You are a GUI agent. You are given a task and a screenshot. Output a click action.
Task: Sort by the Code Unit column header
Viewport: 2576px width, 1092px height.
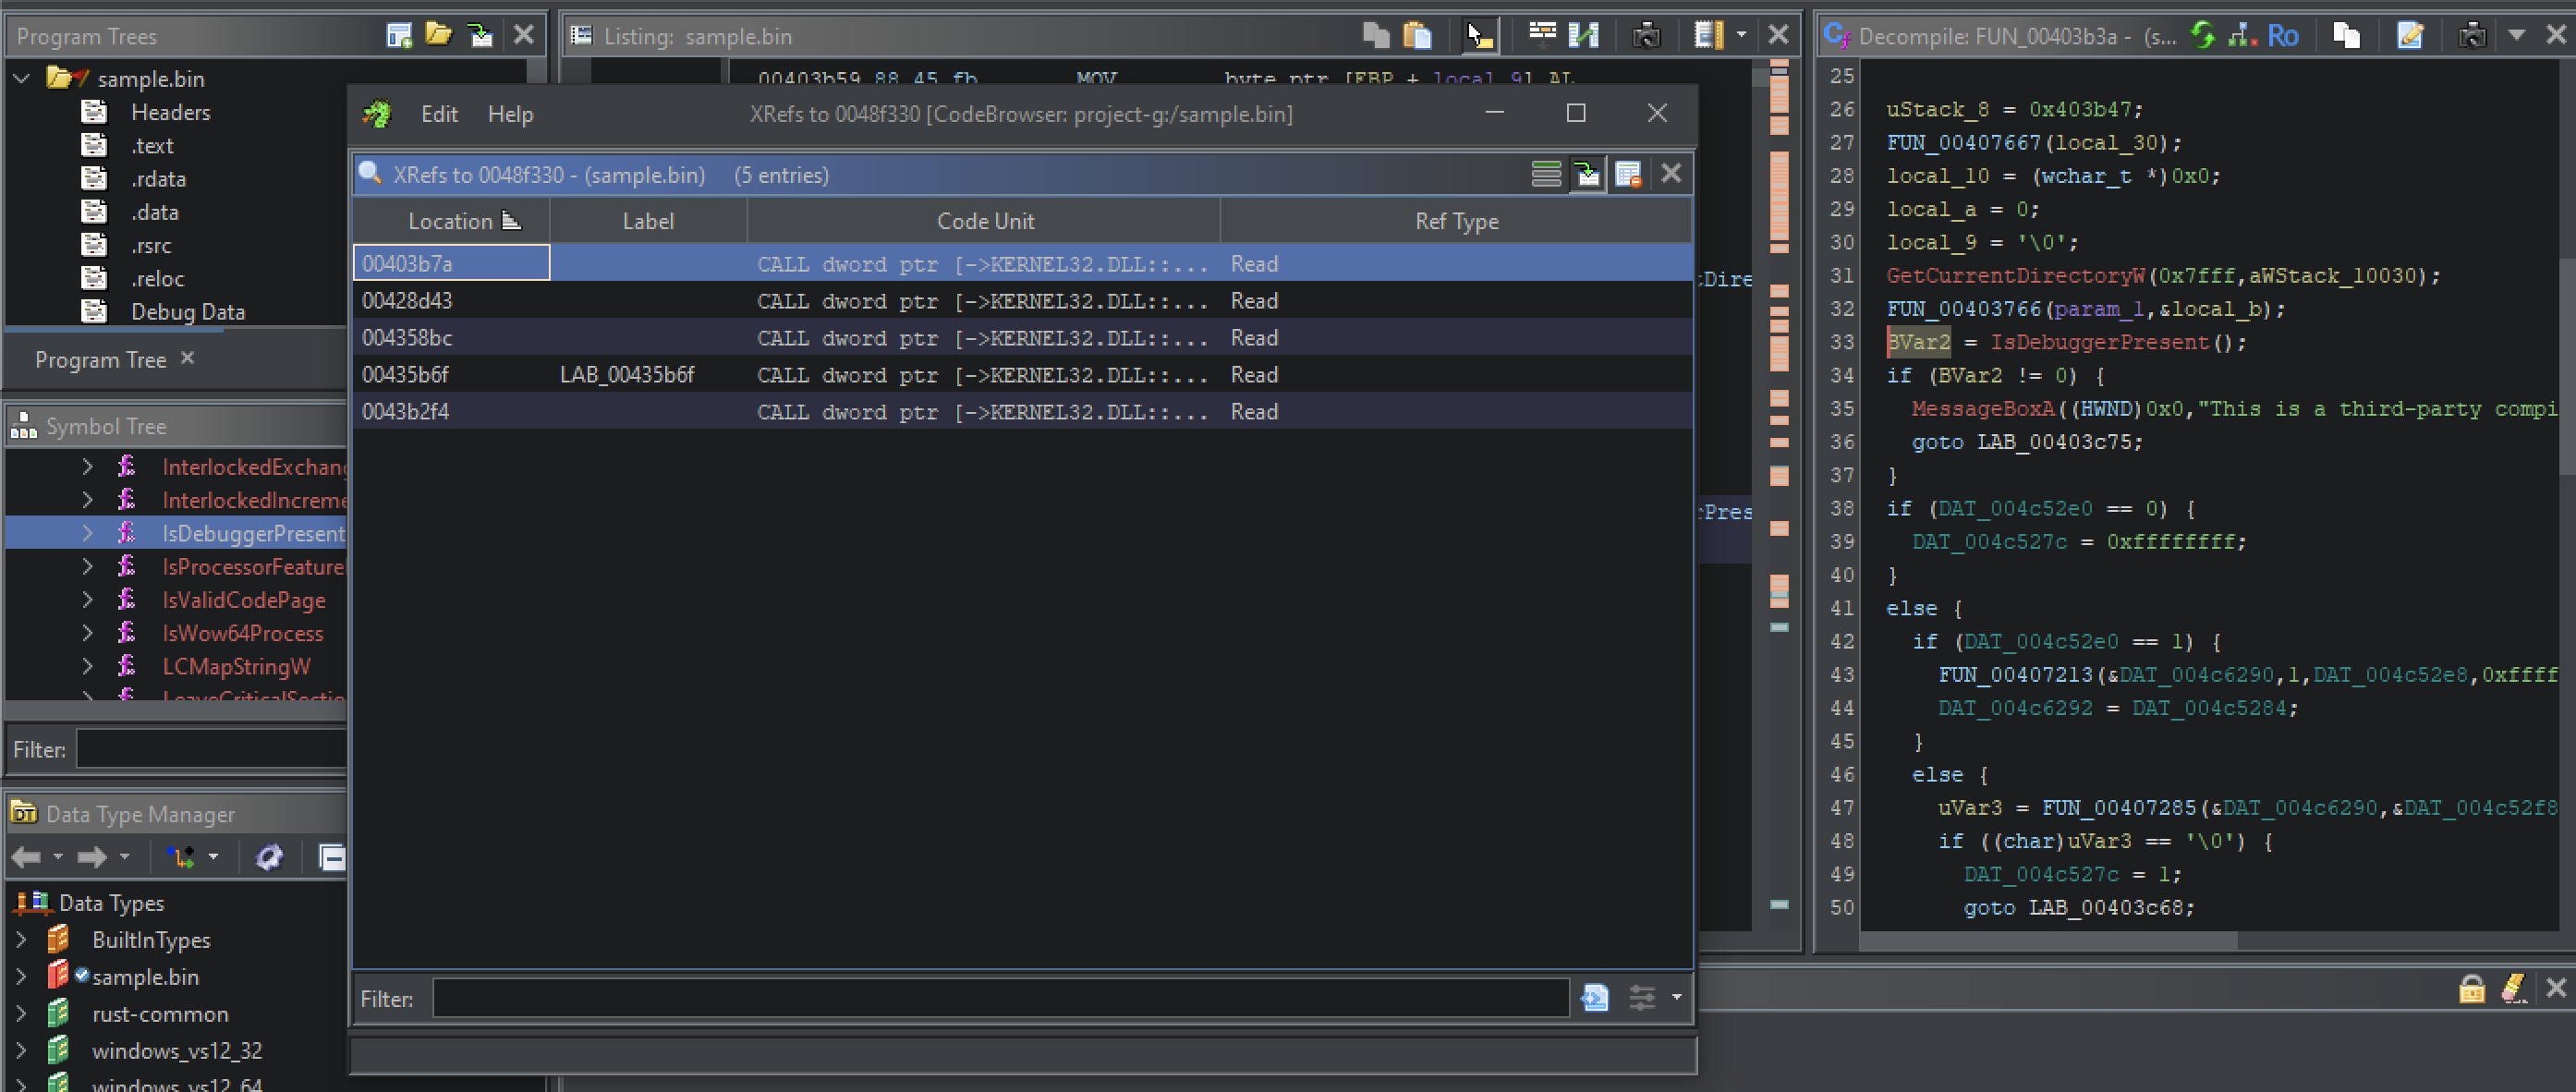tap(984, 221)
